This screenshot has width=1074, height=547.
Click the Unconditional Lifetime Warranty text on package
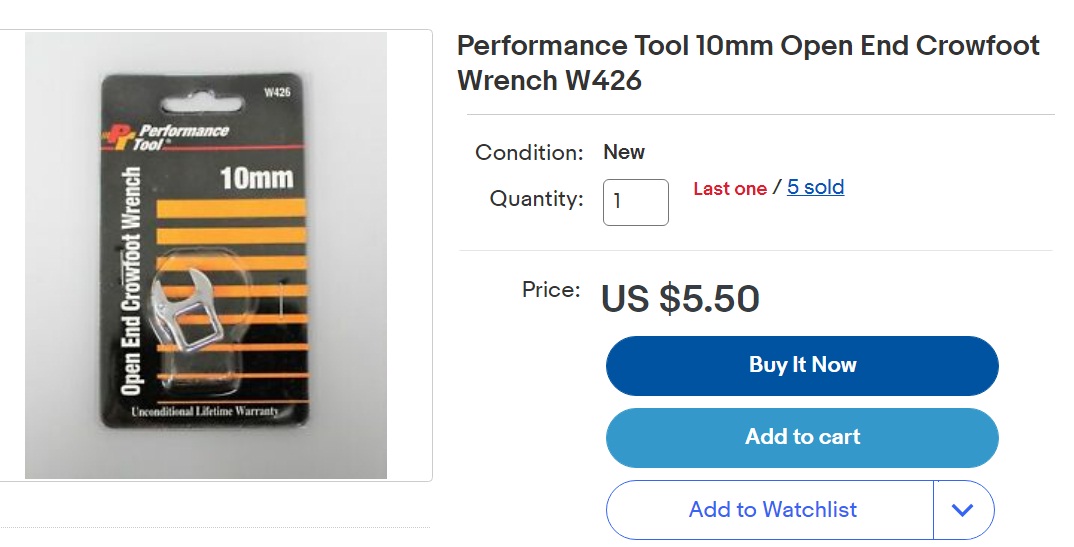click(204, 412)
